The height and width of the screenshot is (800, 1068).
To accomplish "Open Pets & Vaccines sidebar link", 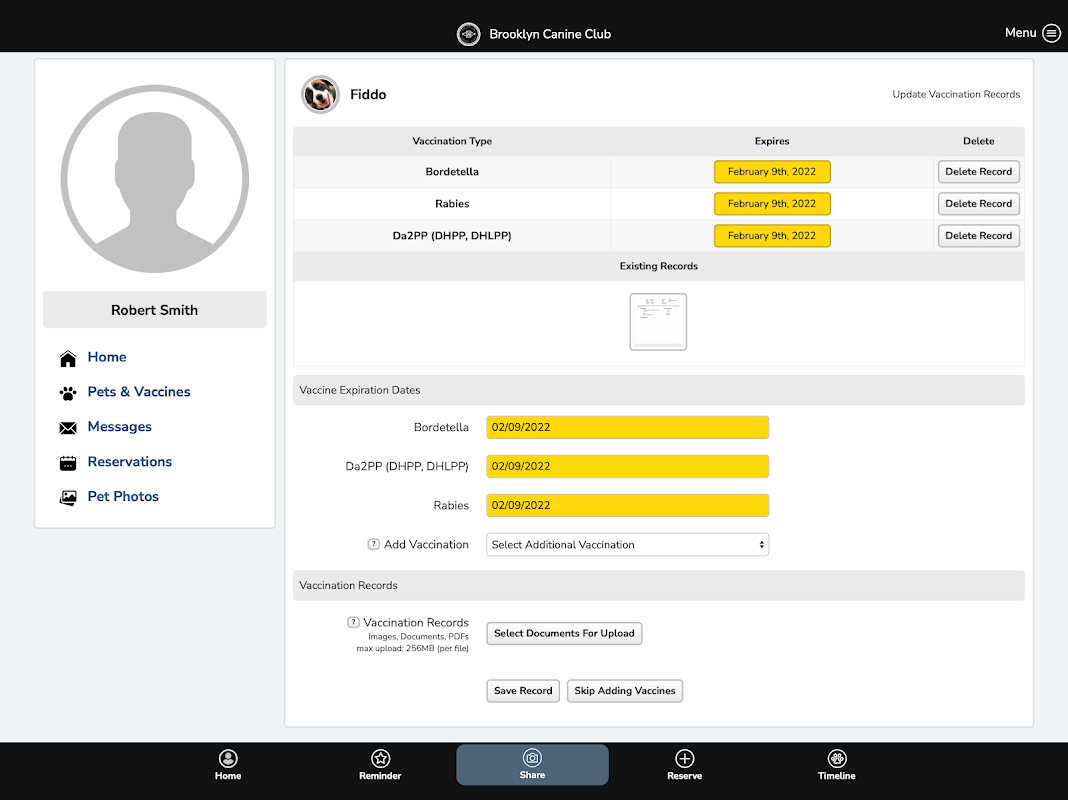I will [x=139, y=391].
